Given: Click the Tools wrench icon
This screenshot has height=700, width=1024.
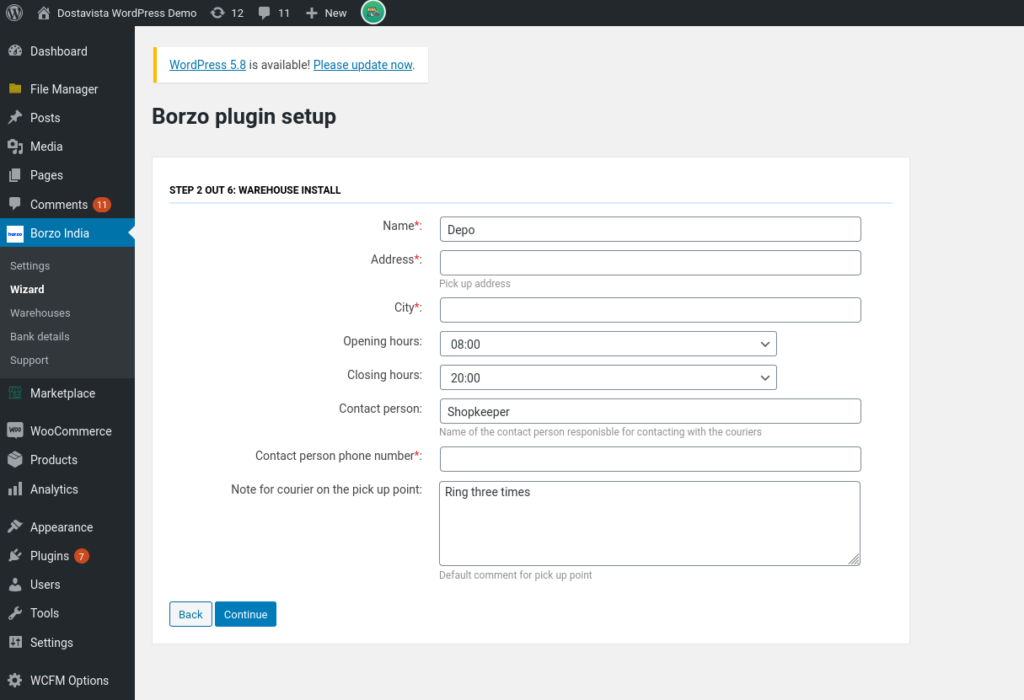Looking at the screenshot, I should (x=15, y=613).
